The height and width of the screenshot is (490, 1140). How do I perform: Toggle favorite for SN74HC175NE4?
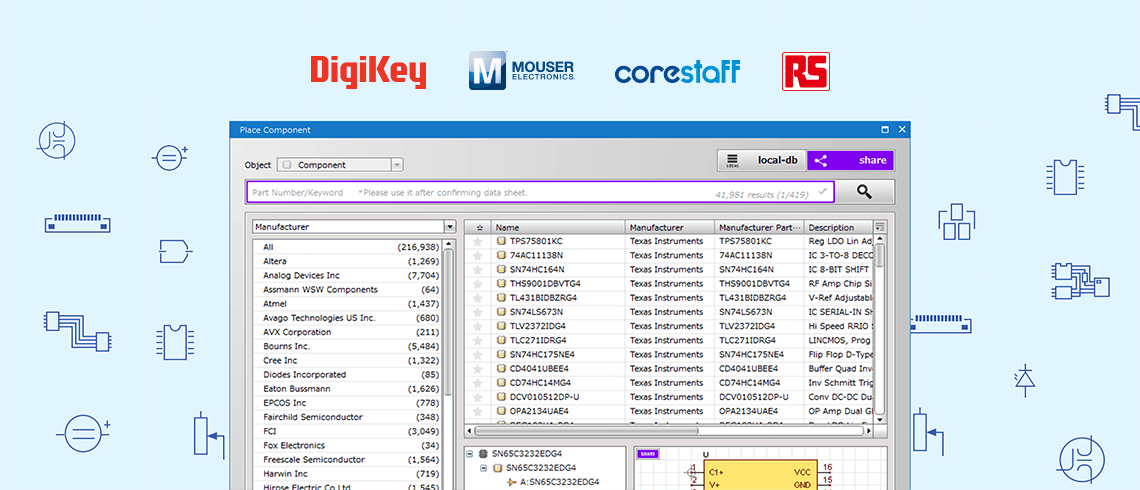point(478,355)
